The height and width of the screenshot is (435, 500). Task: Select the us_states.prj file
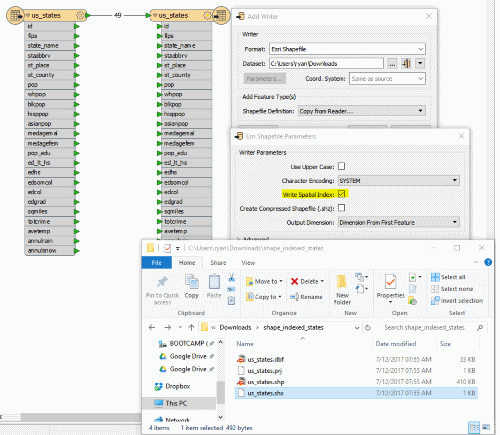click(x=356, y=371)
